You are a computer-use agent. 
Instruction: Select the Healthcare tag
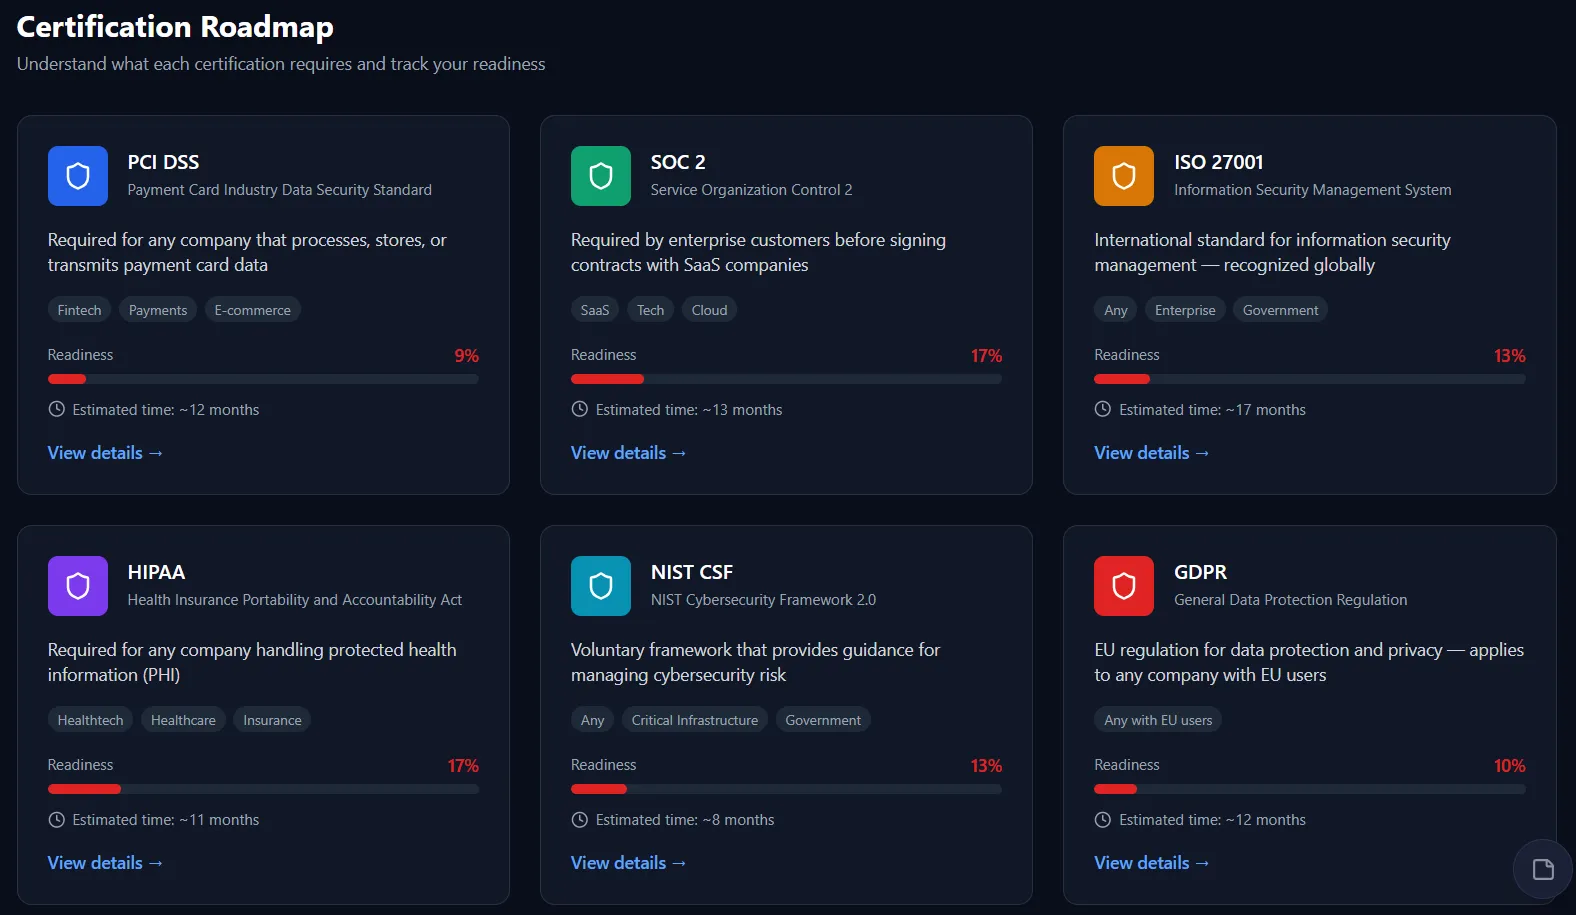pos(183,720)
